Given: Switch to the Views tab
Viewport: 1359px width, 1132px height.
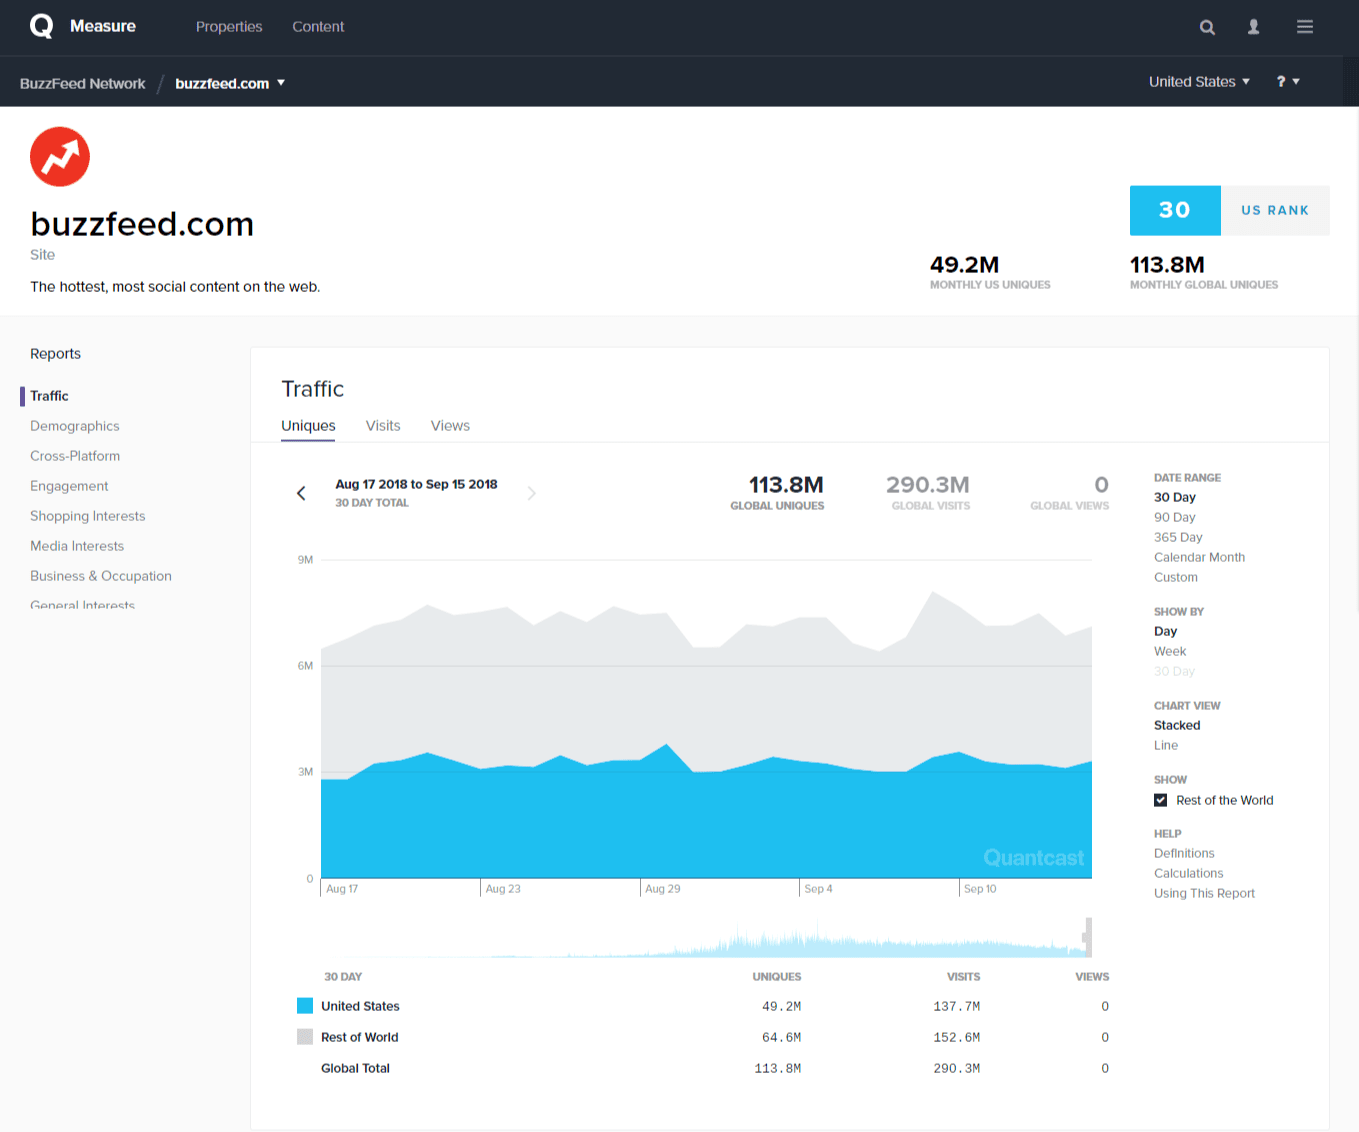Looking at the screenshot, I should 450,426.
